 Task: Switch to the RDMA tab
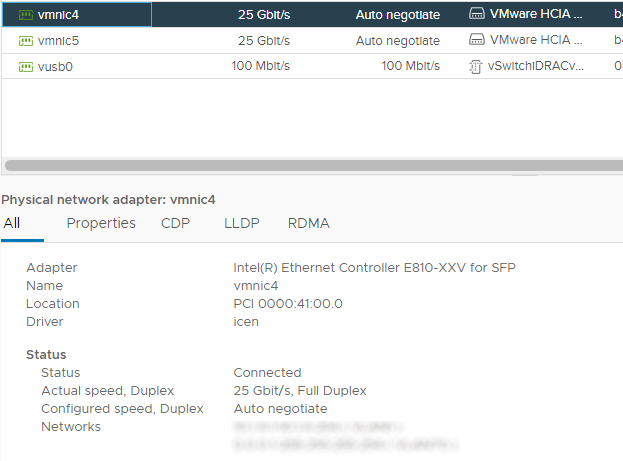pos(309,223)
